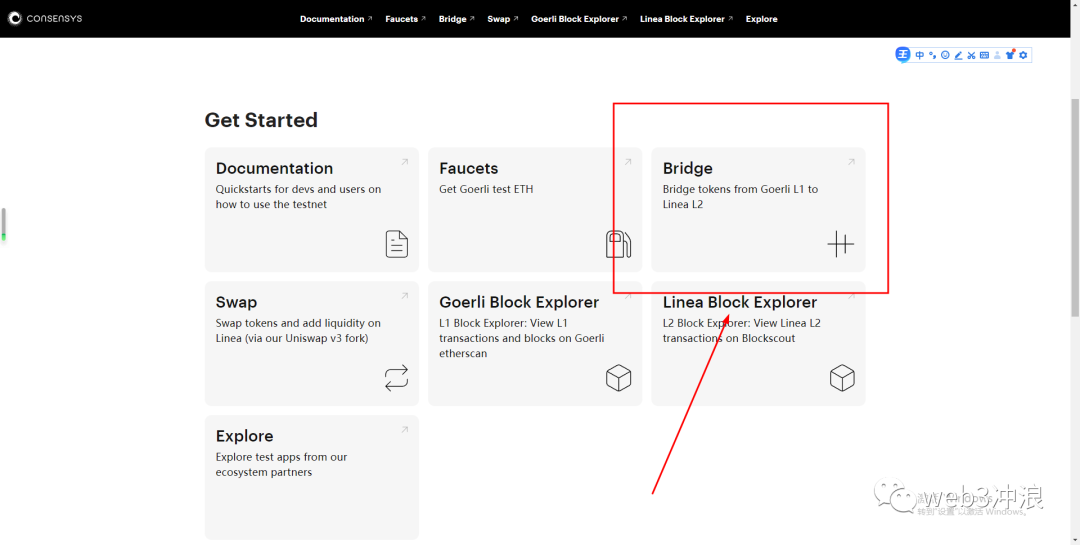
Task: Click external-link arrow on Explore card
Action: 405,429
